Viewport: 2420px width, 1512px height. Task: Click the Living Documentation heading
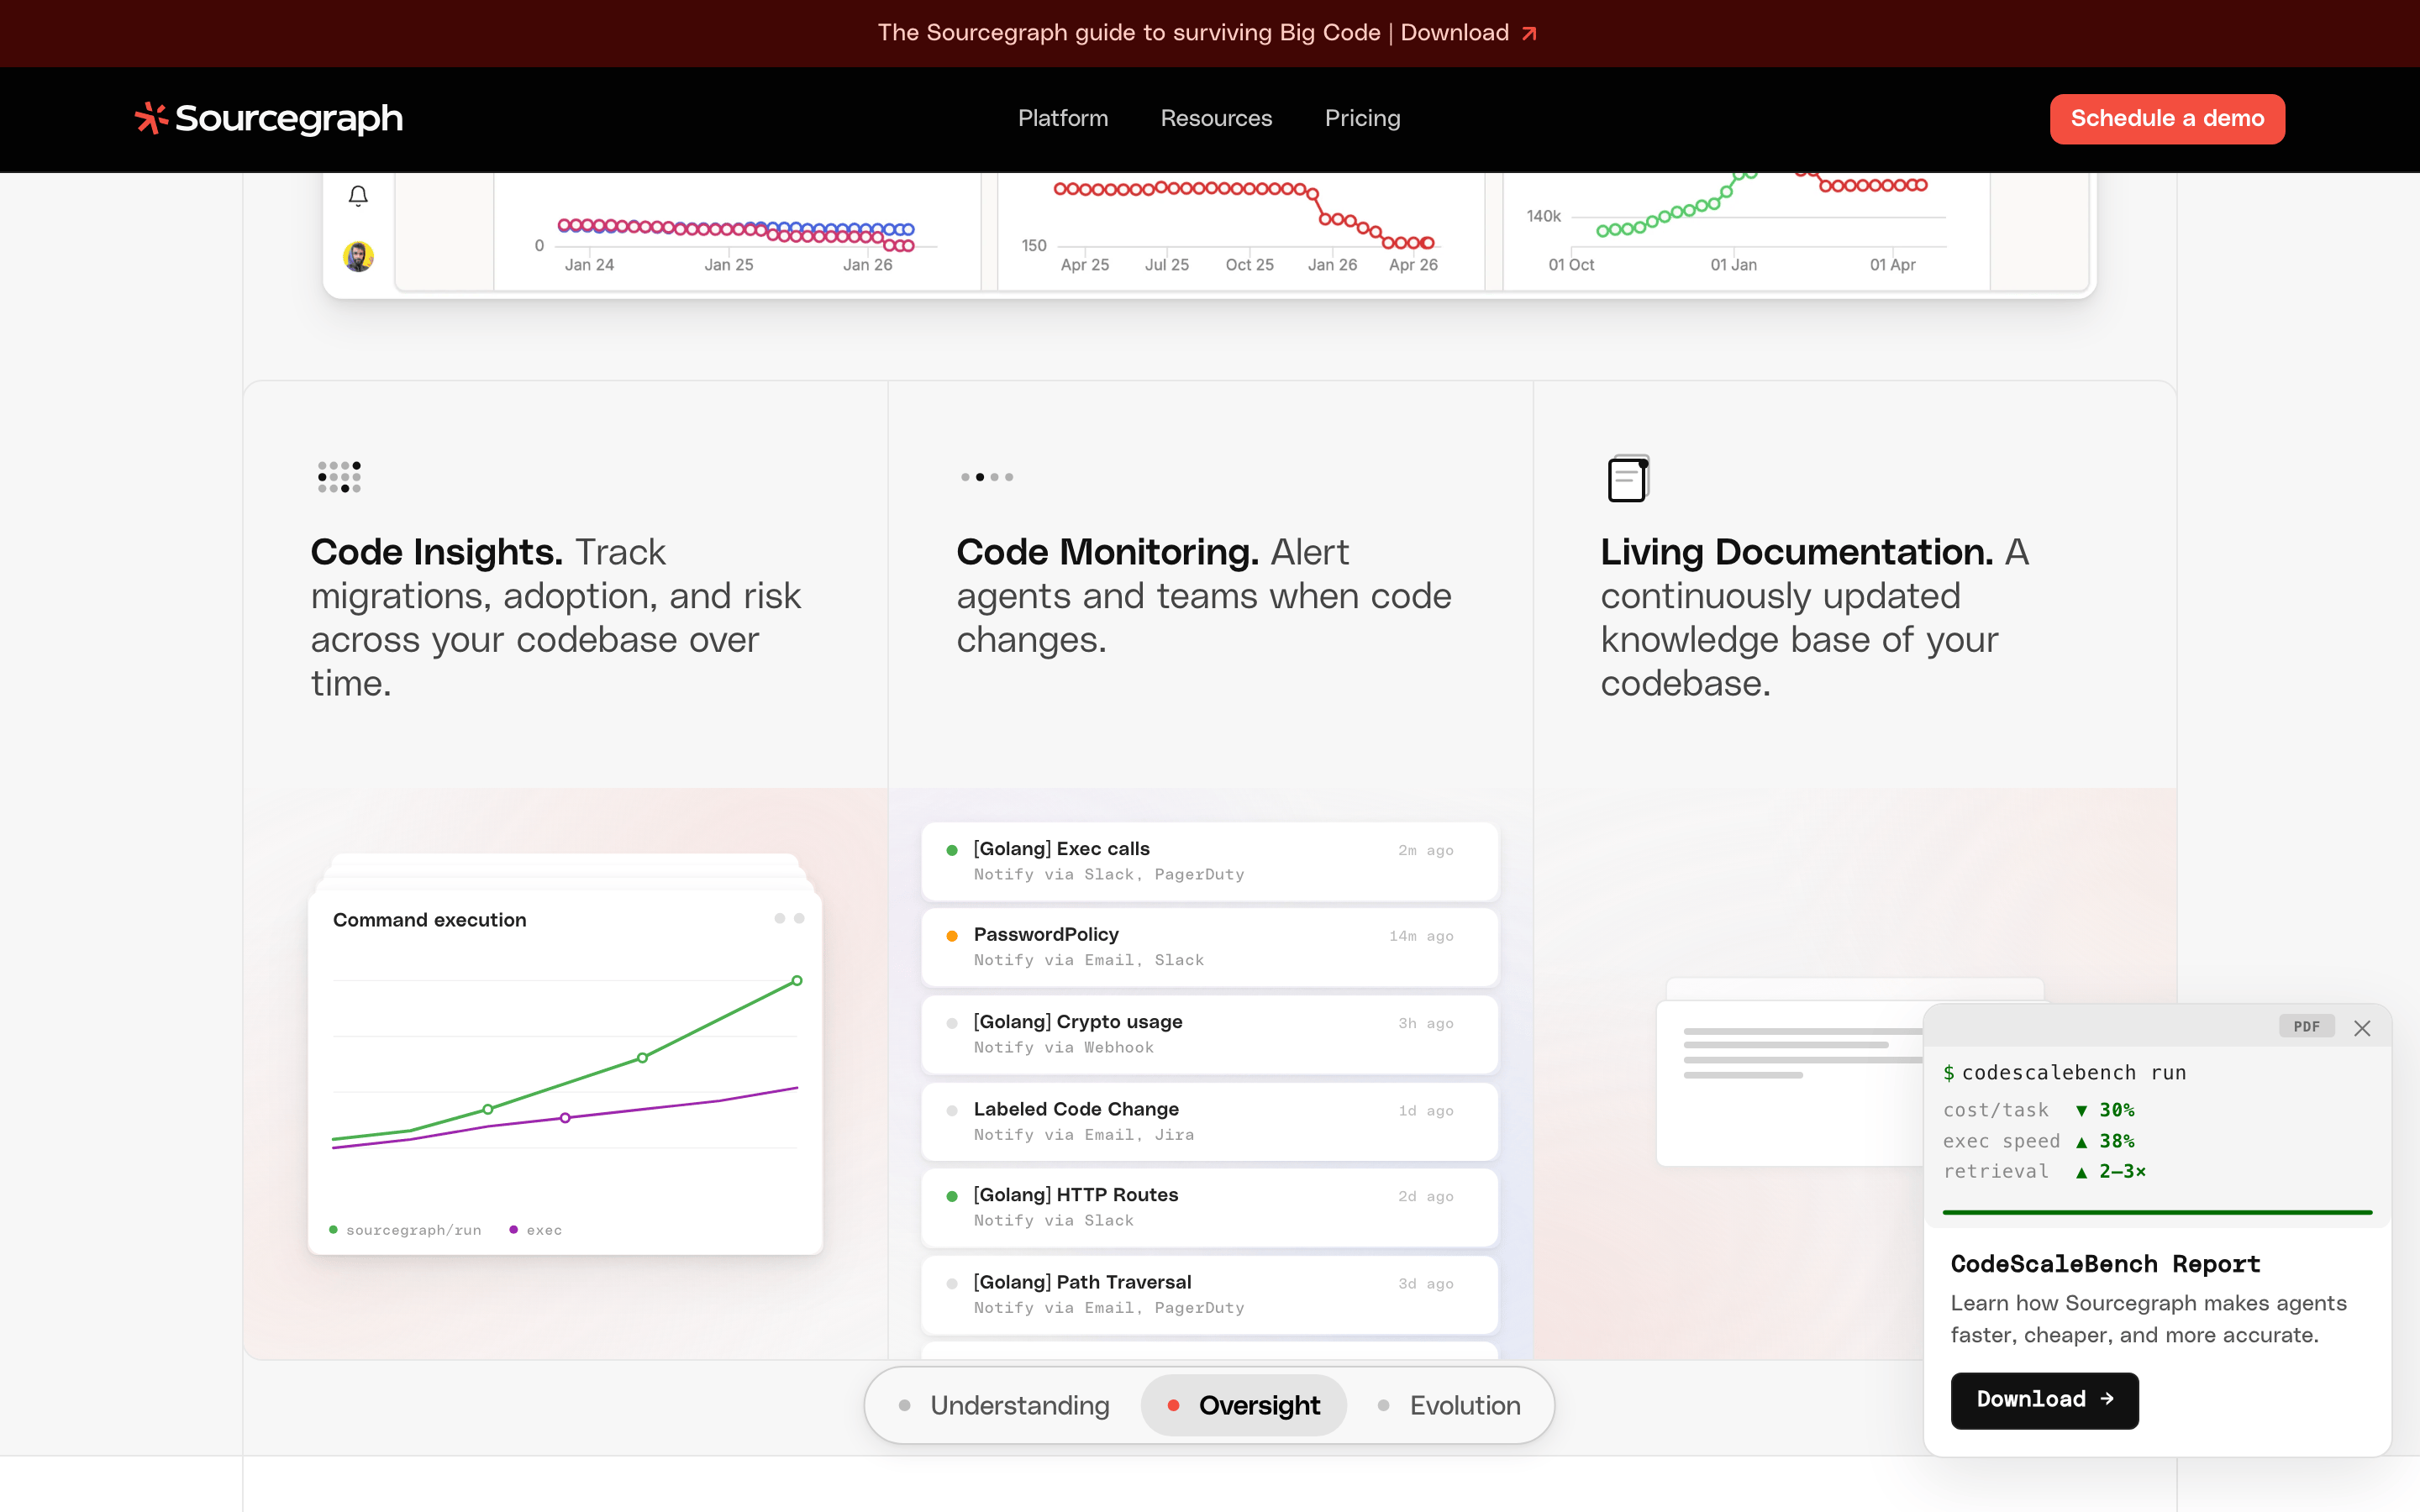click(x=1797, y=552)
